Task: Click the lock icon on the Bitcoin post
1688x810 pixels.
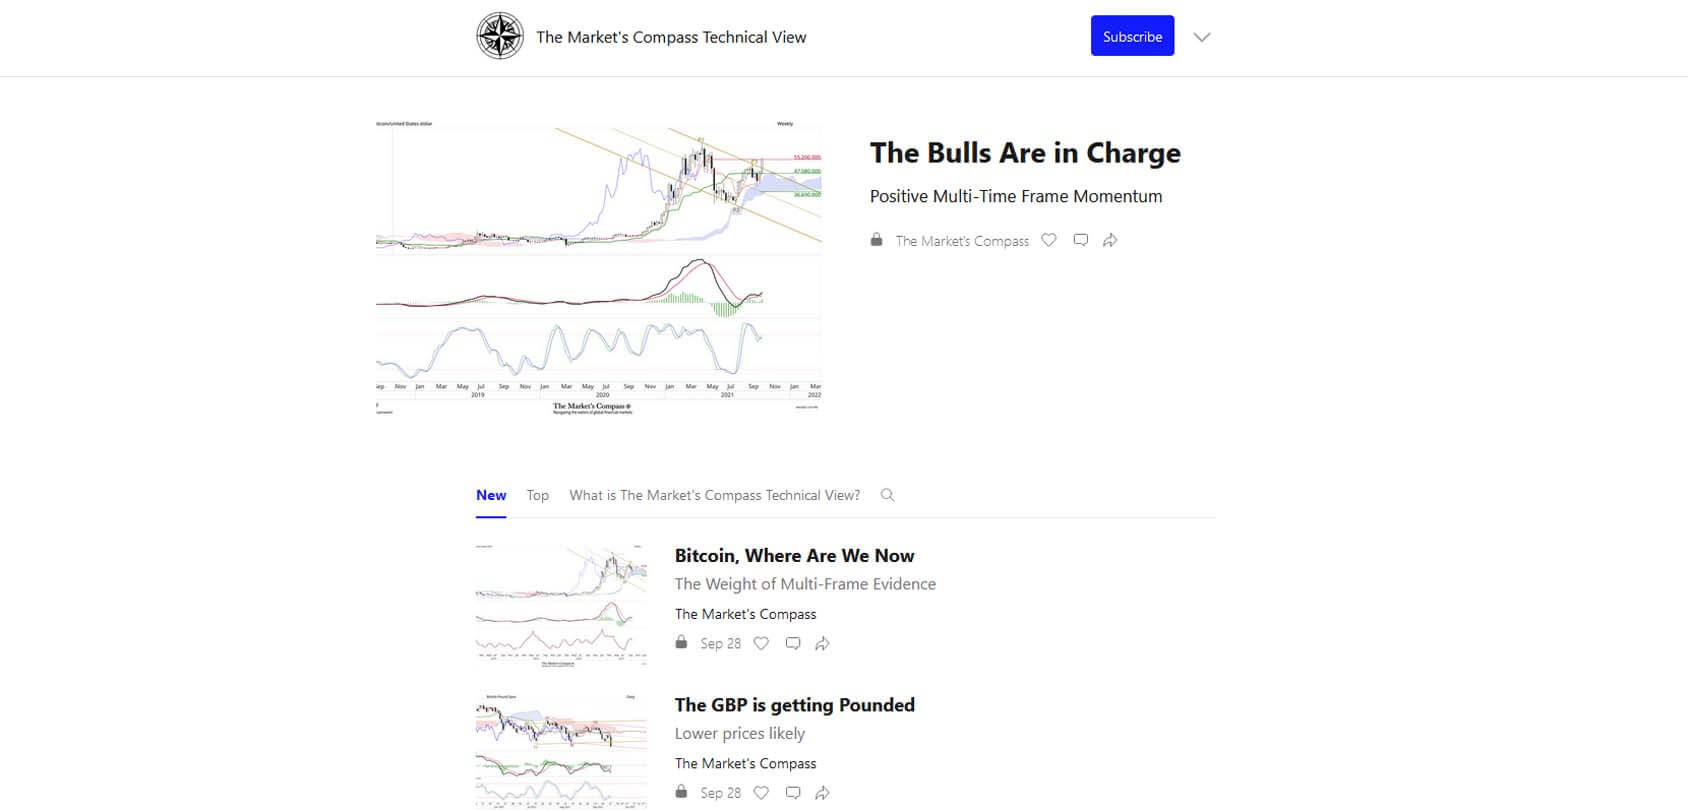Action: [x=681, y=641]
